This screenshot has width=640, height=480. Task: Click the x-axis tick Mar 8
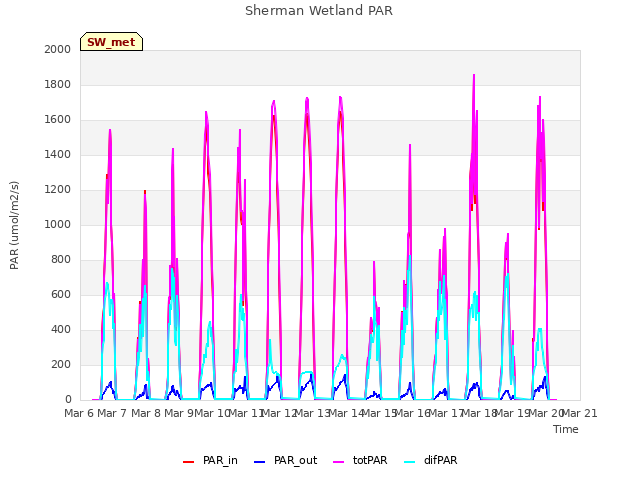coord(145,413)
